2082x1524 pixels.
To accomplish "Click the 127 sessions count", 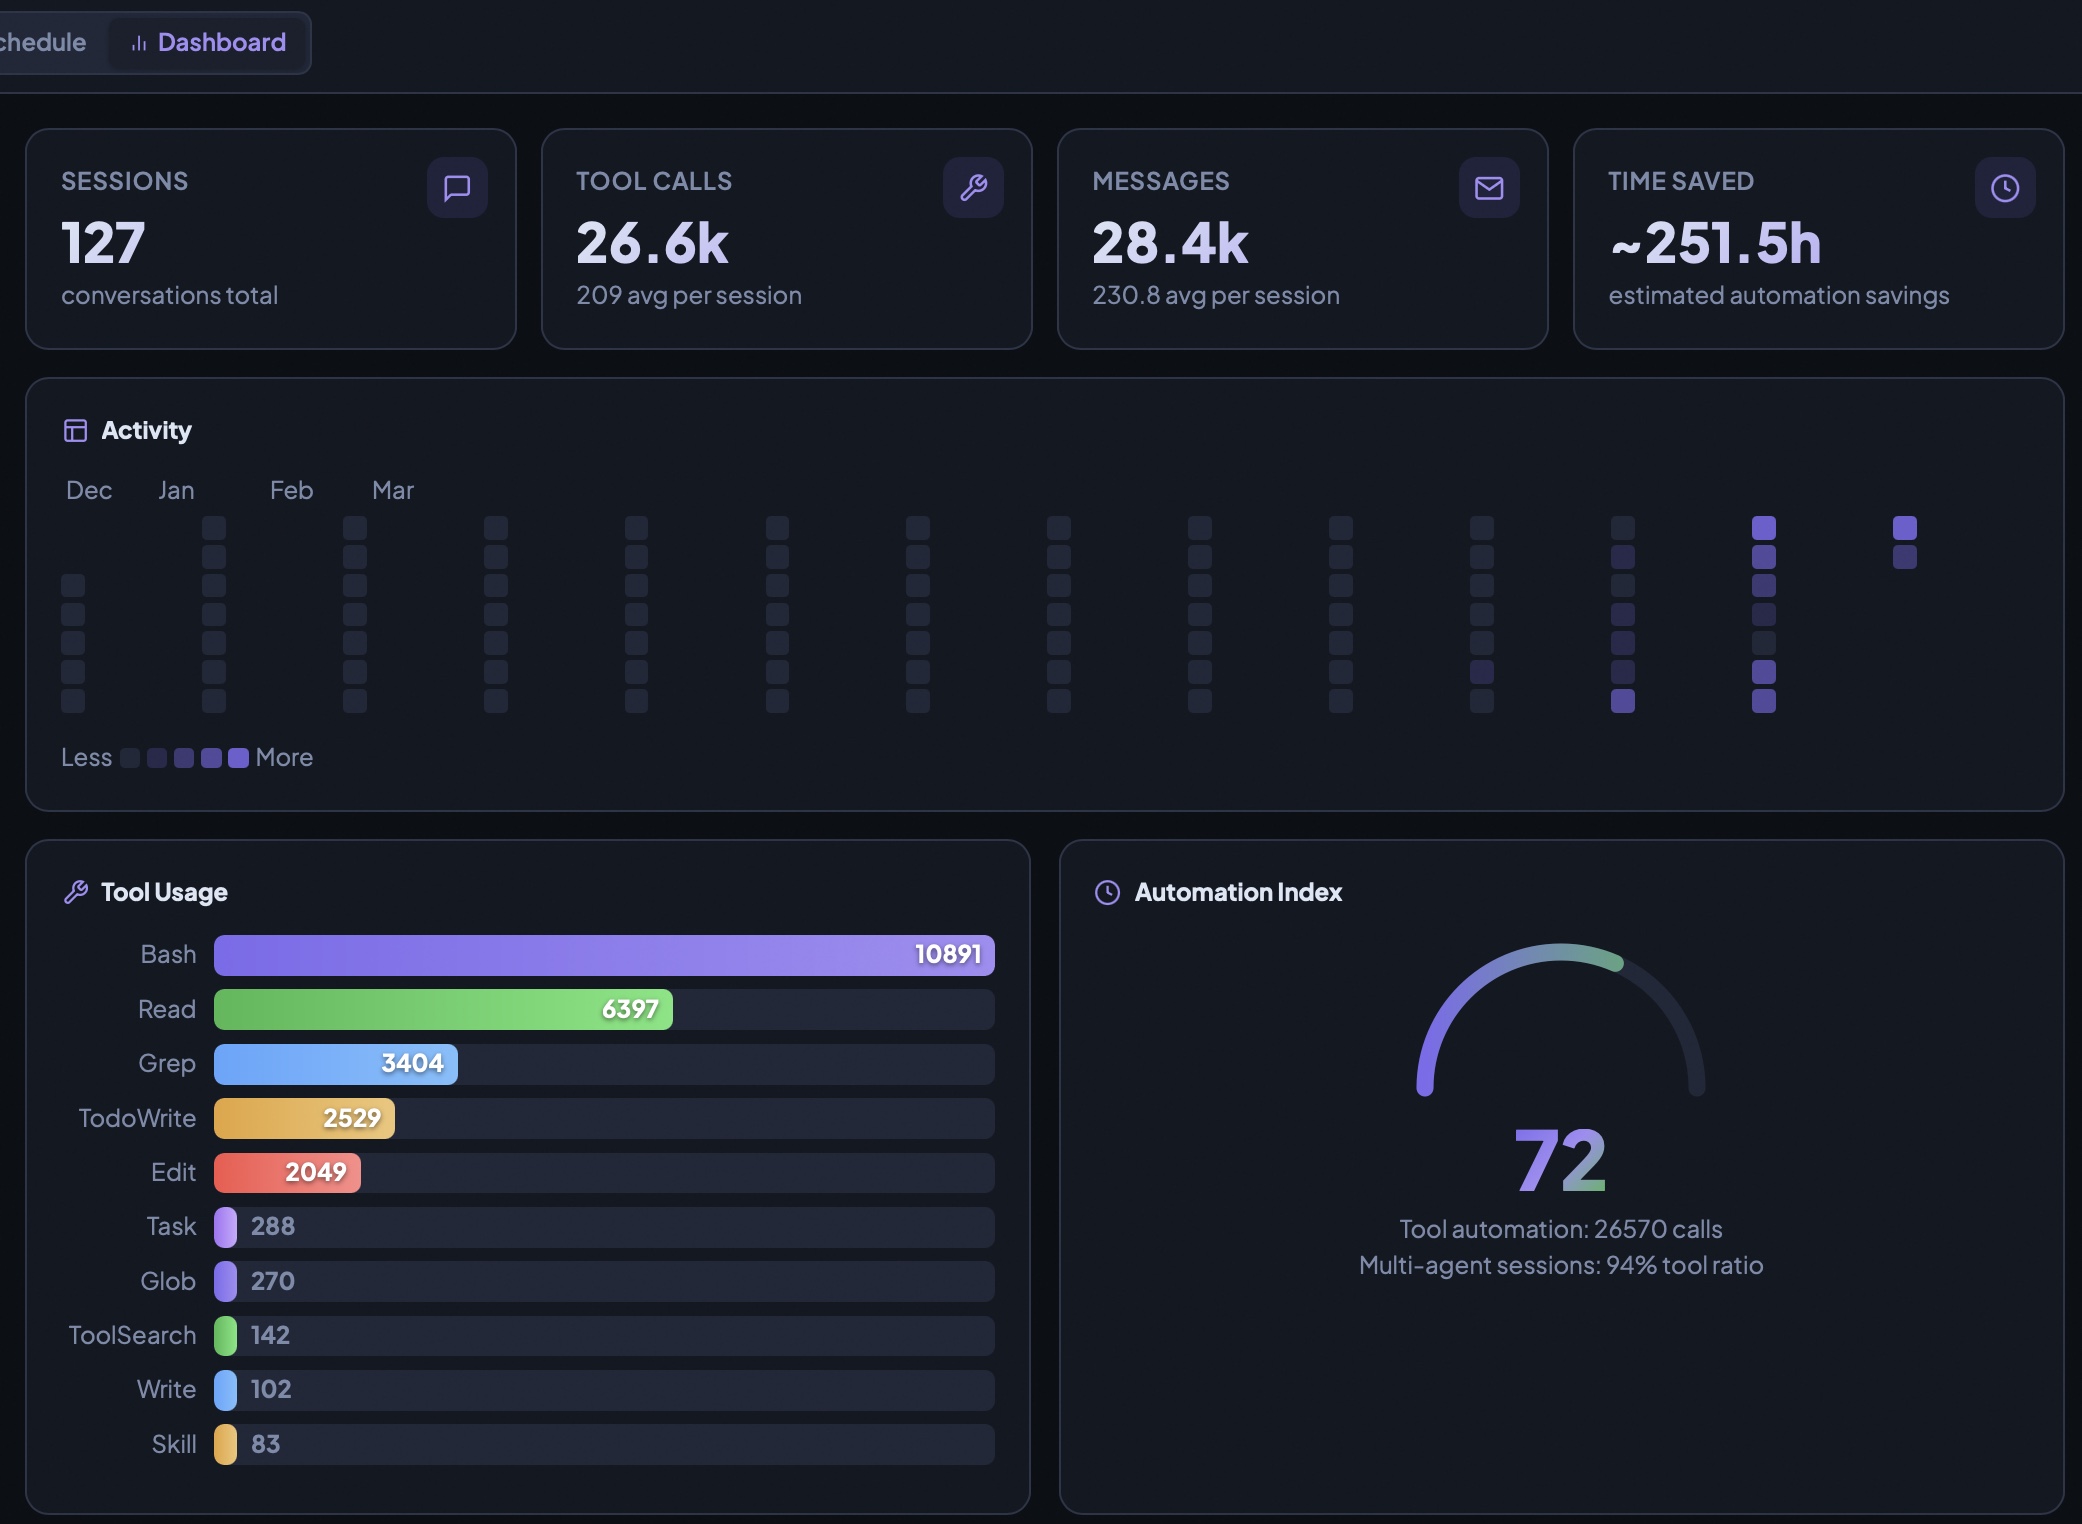I will click(x=103, y=243).
